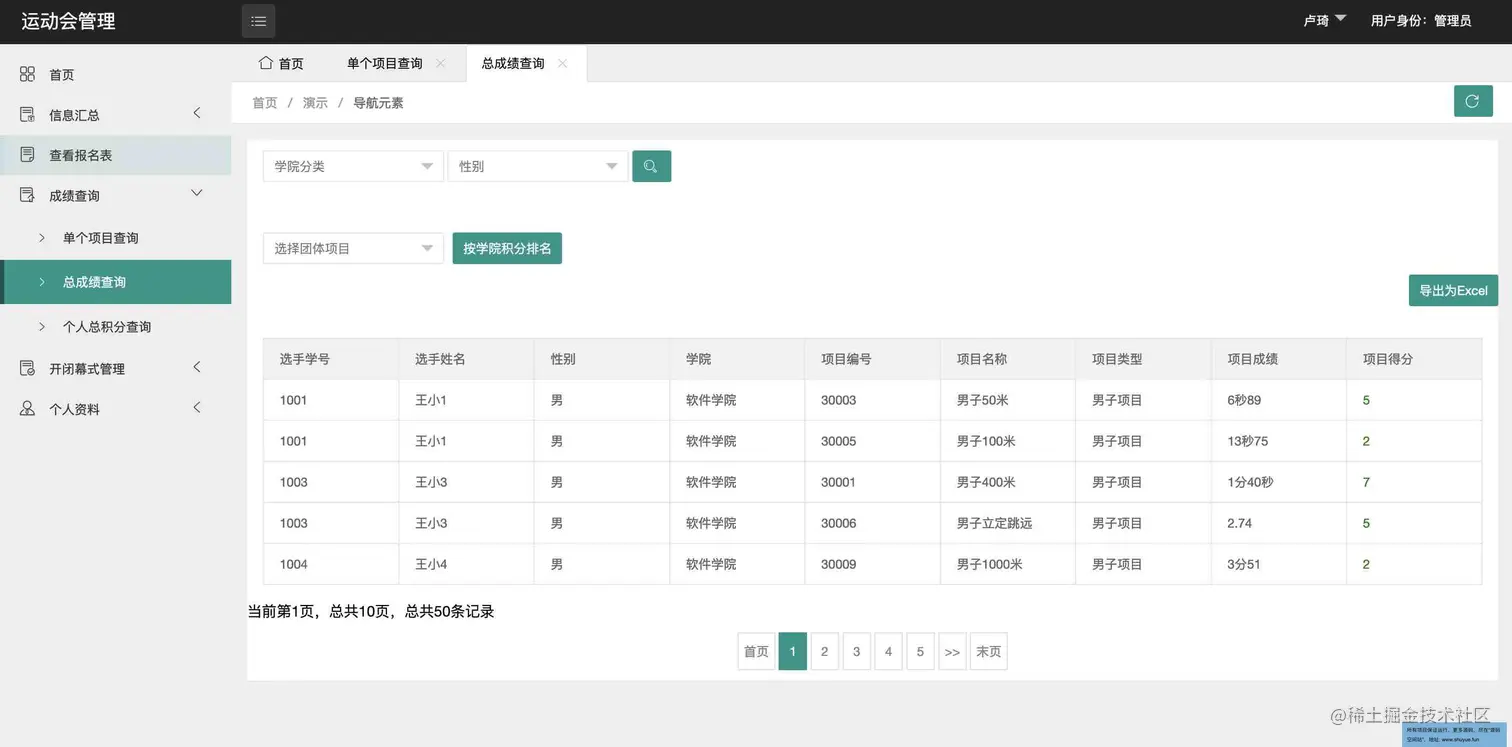
Task: Go to pagination 首页 button
Action: pos(756,651)
